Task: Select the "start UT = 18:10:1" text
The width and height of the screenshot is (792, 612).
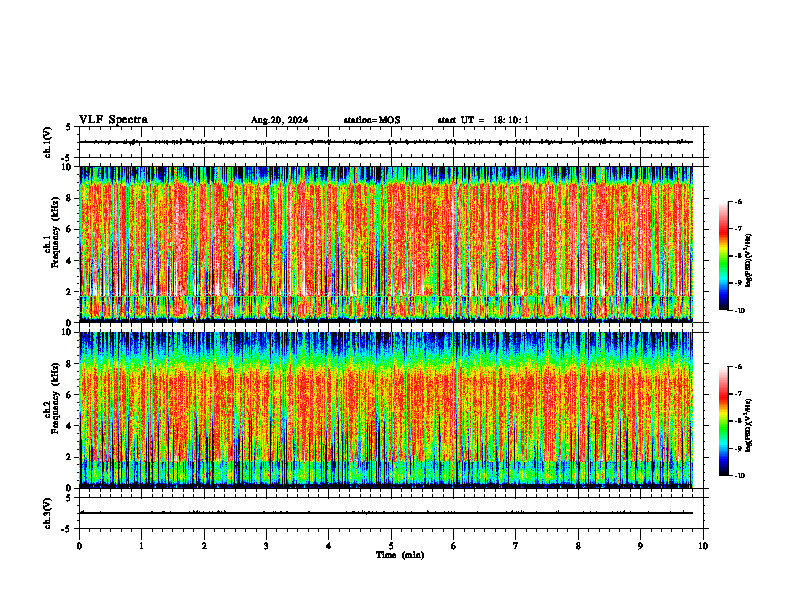Action: pos(483,120)
